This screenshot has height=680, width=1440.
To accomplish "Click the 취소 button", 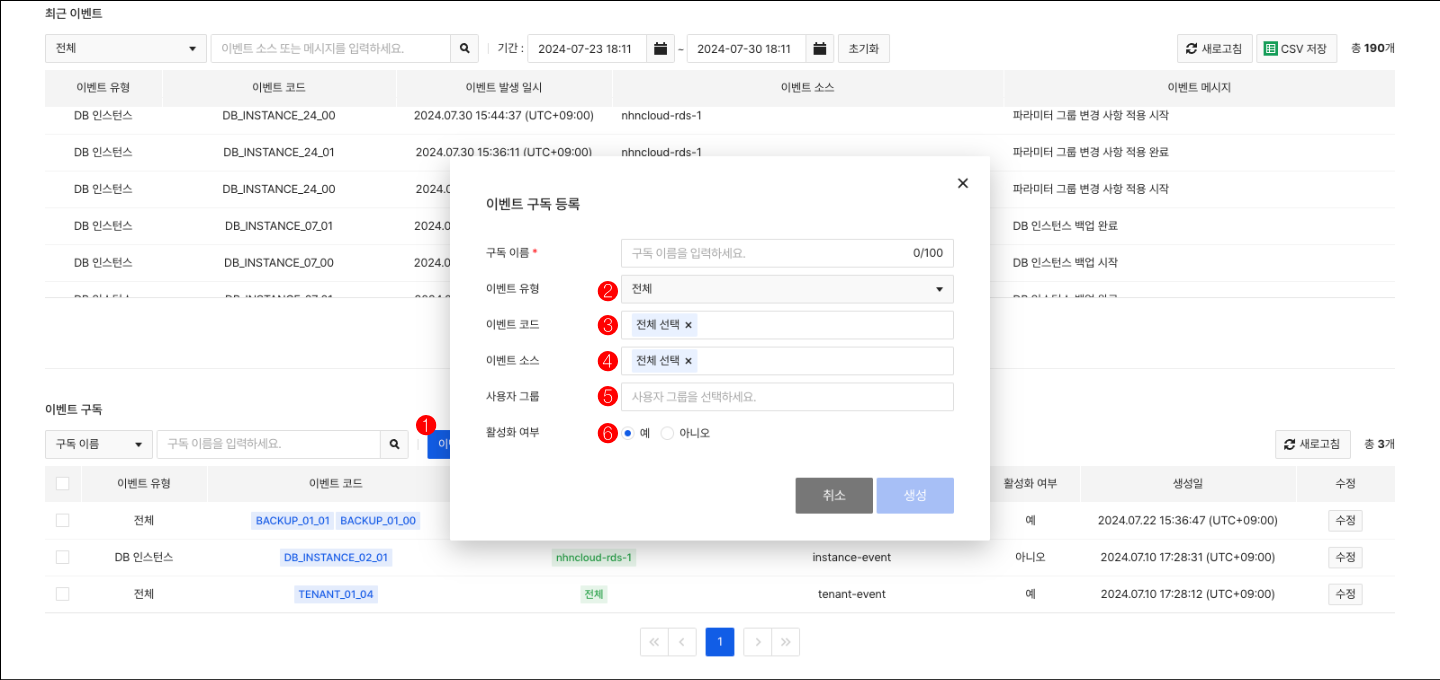I will tap(834, 495).
